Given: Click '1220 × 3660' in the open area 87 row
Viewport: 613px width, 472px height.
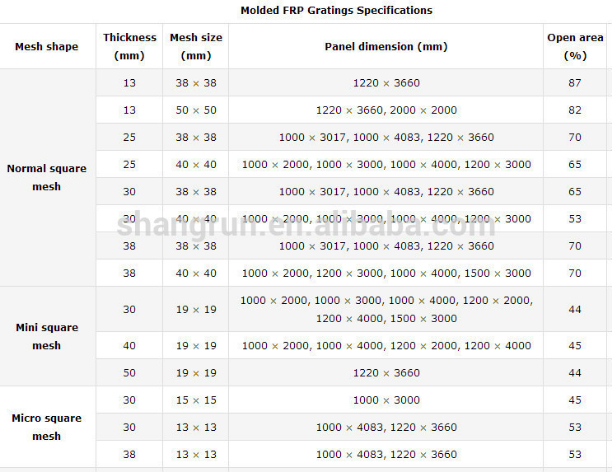Looking at the screenshot, I should [x=386, y=83].
